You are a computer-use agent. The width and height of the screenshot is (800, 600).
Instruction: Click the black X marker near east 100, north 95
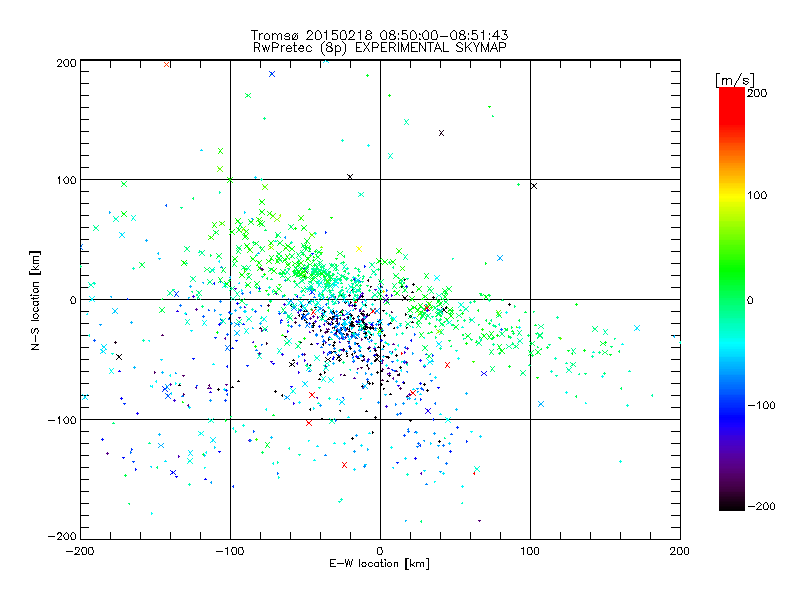[534, 186]
